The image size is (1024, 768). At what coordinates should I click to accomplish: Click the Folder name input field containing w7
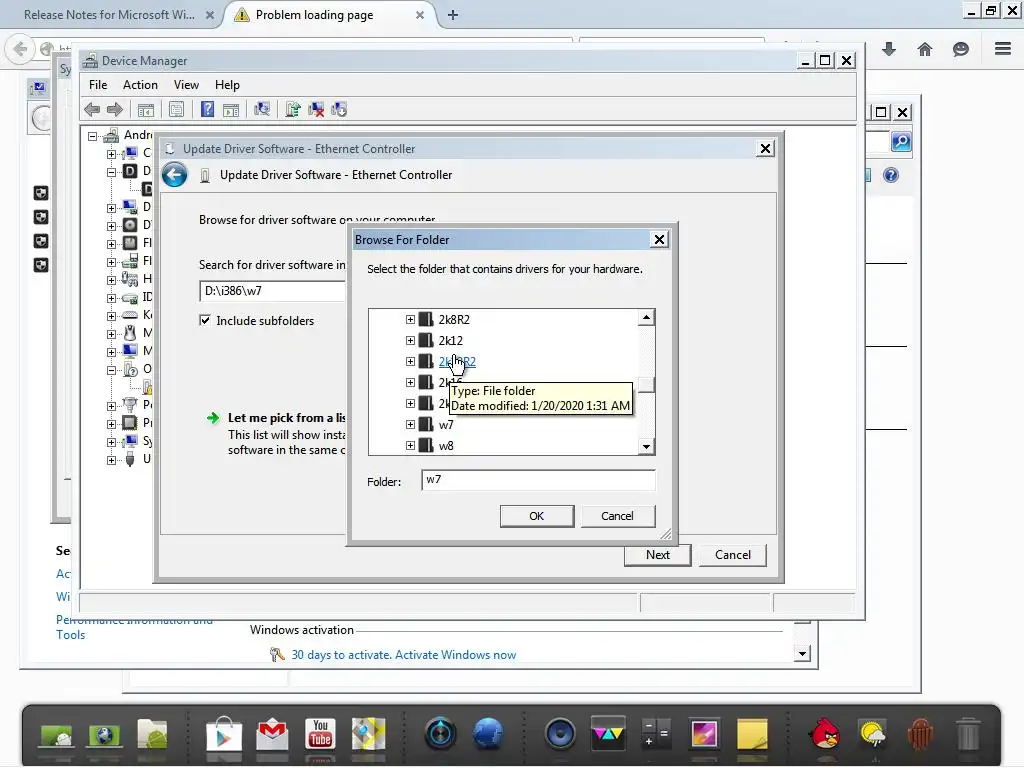(x=538, y=480)
